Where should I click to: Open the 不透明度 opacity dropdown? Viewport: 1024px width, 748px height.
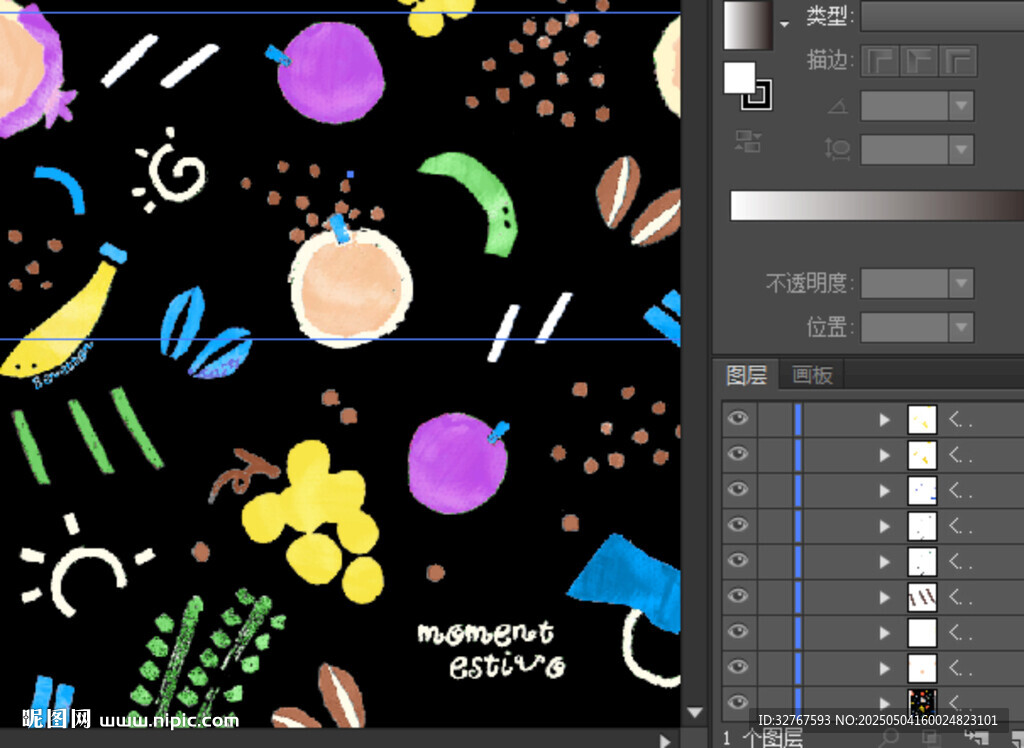pos(961,283)
